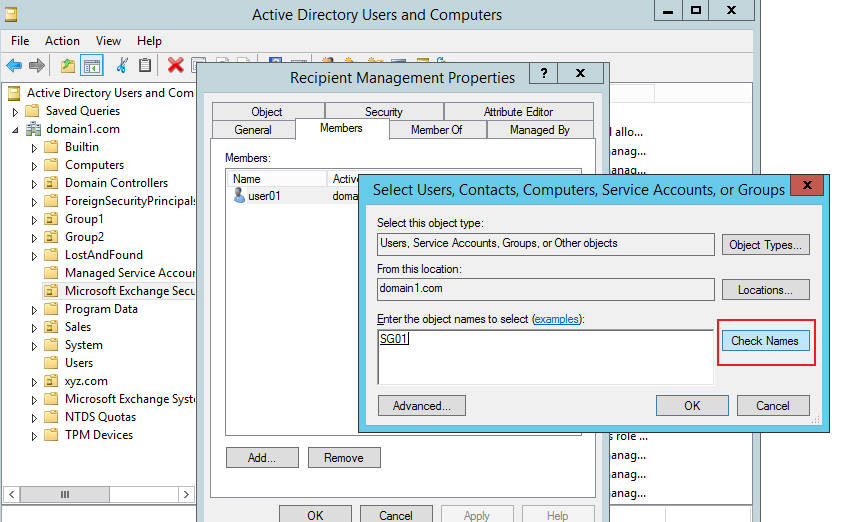Click the object type field showing Users, Service Accounts
The width and height of the screenshot is (844, 522).
coord(546,244)
